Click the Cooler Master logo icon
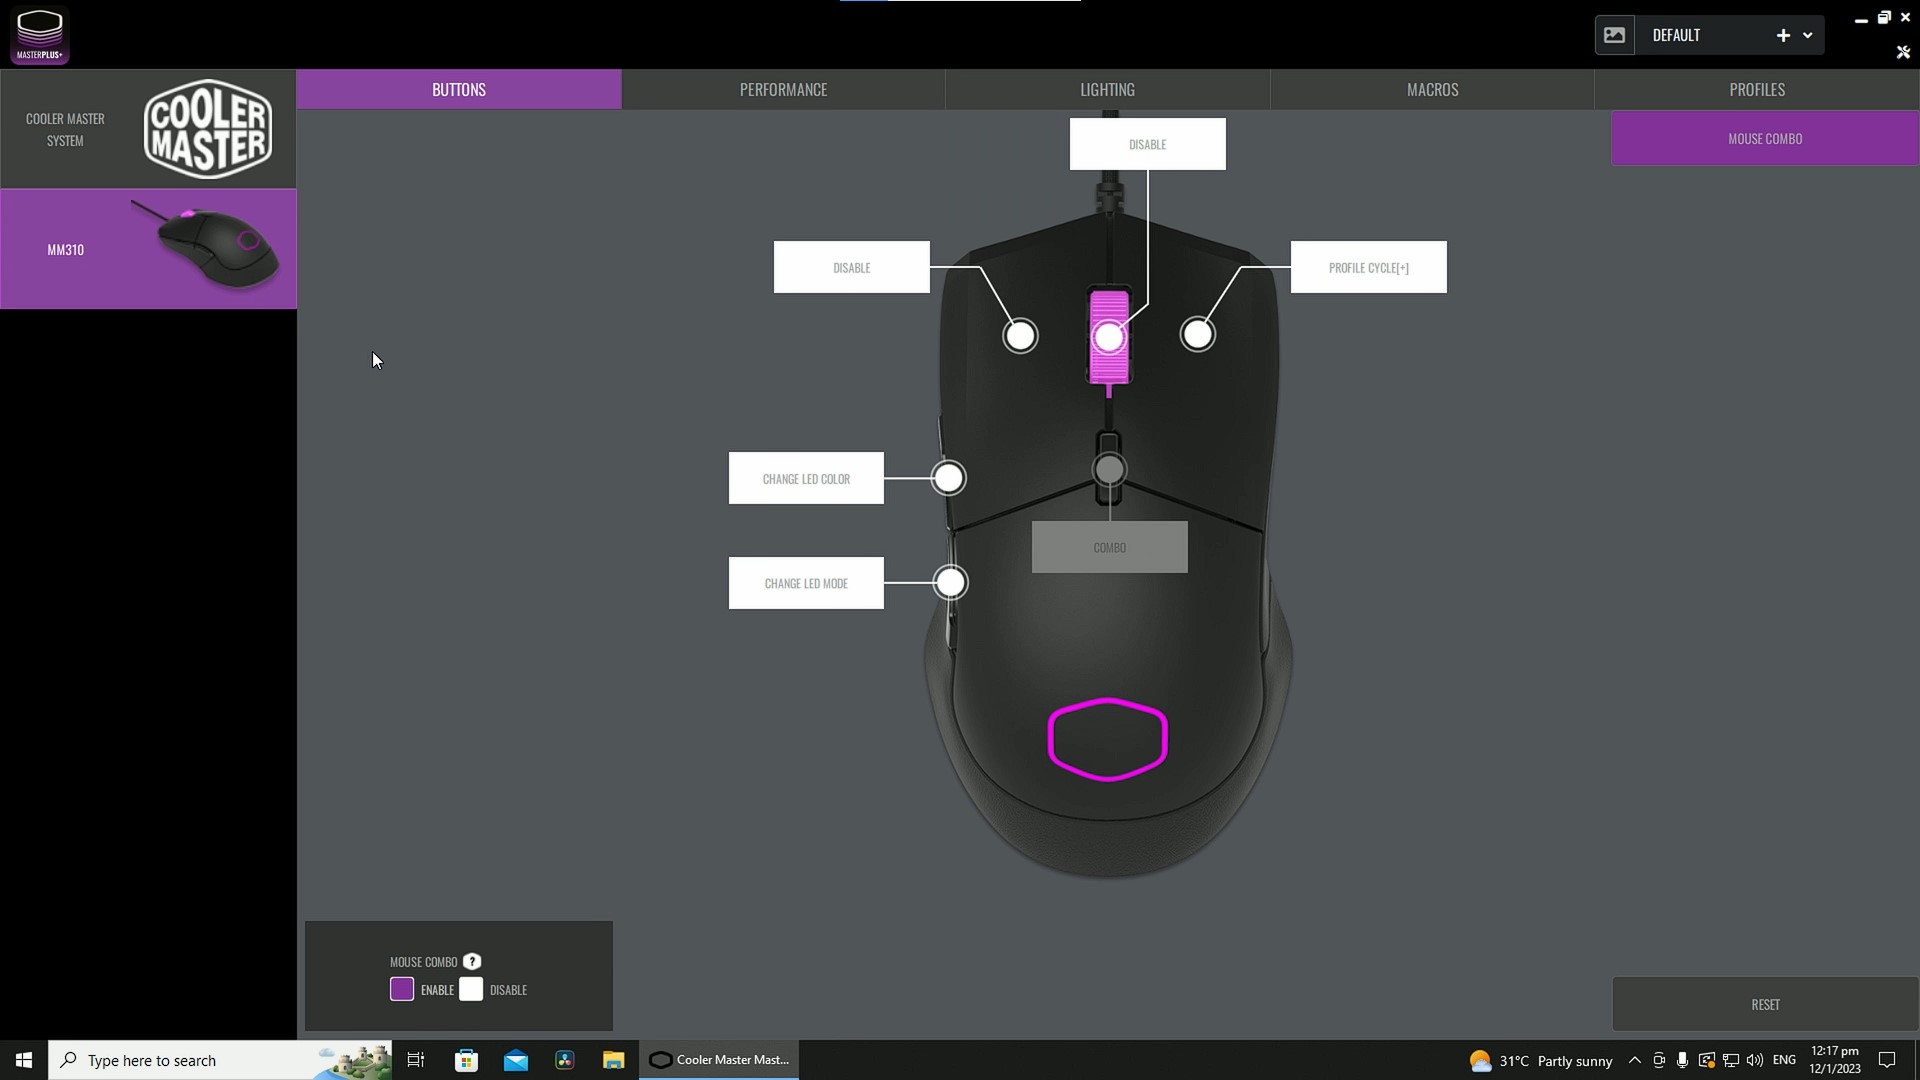The height and width of the screenshot is (1080, 1920). pyautogui.click(x=207, y=128)
